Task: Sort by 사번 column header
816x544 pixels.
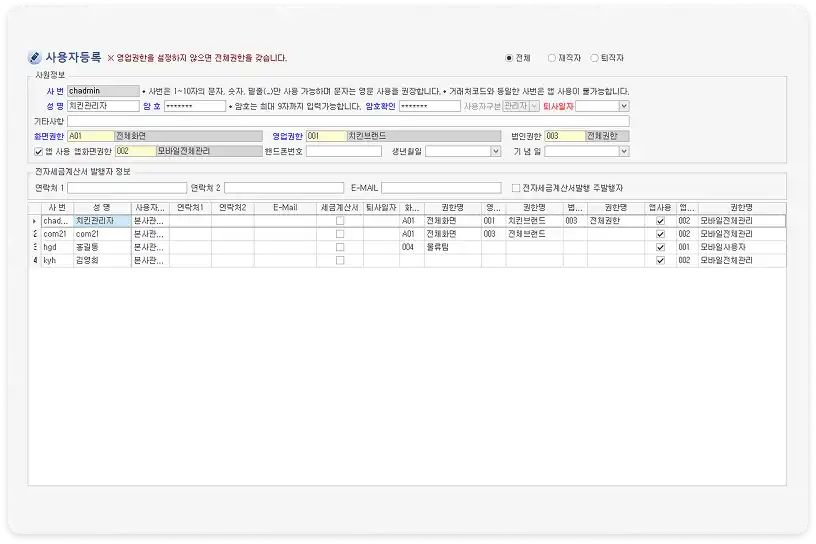Action: click(57, 208)
